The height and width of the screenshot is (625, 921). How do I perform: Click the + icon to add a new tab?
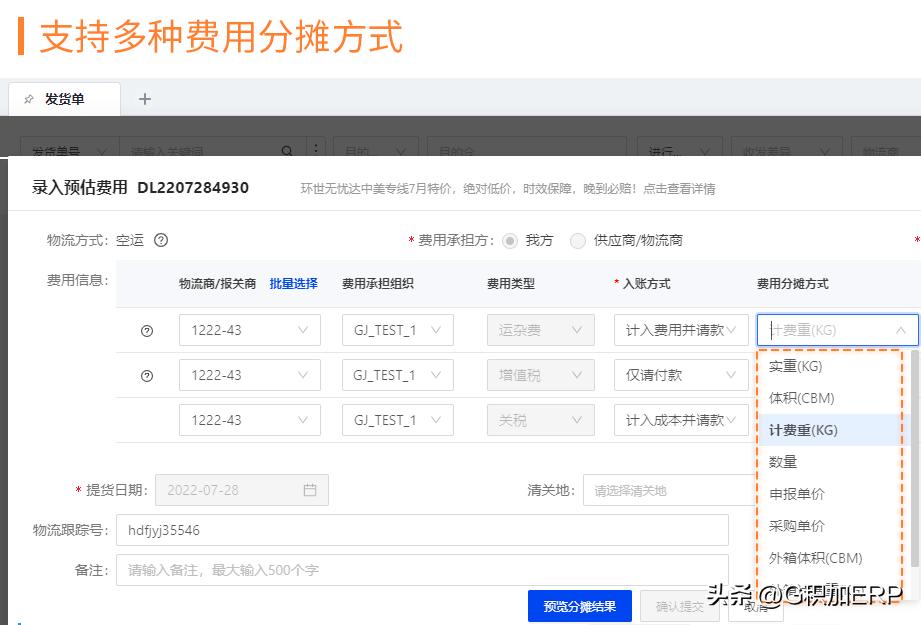(x=144, y=98)
